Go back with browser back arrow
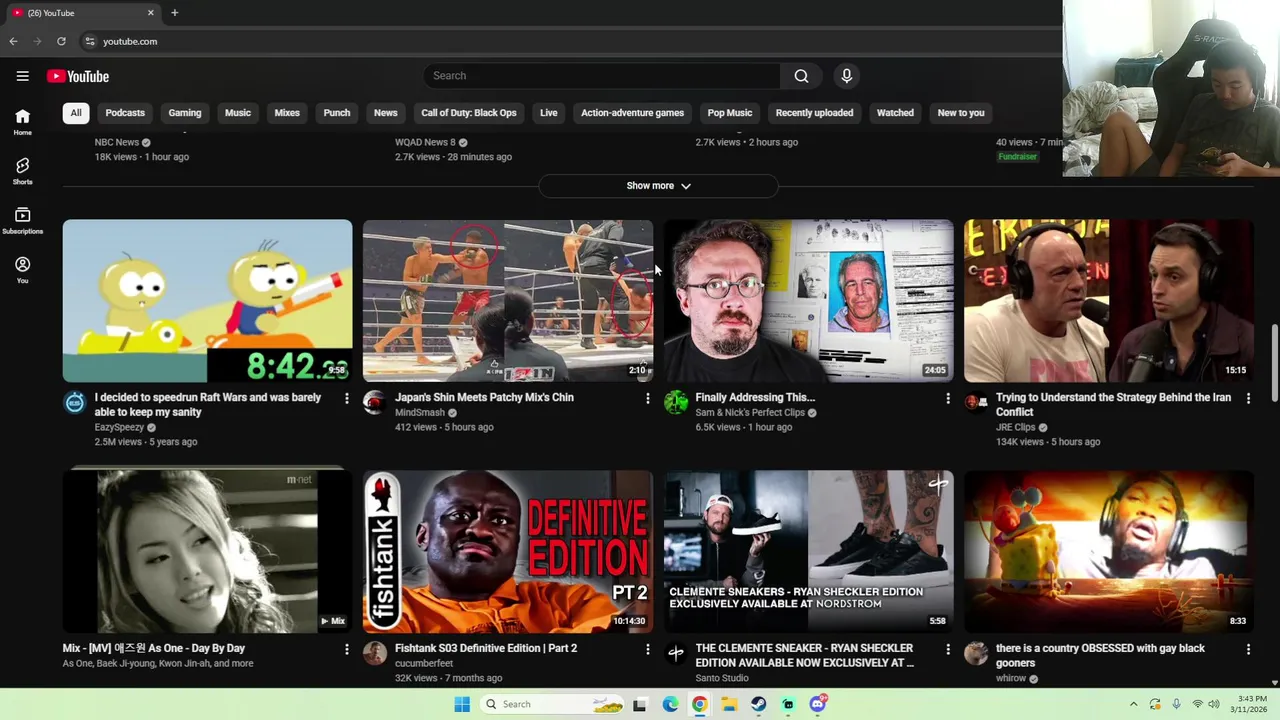The height and width of the screenshot is (720, 1280). pyautogui.click(x=13, y=41)
